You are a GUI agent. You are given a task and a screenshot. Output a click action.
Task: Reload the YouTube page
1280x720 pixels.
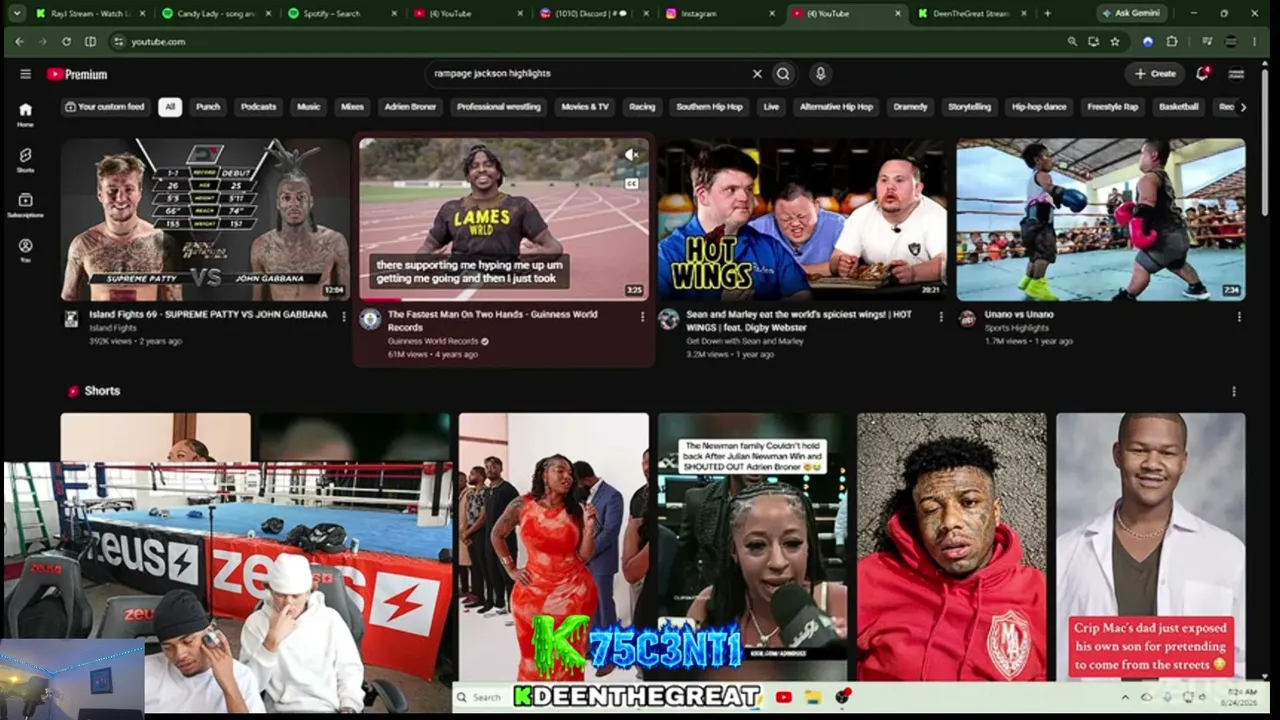click(66, 42)
